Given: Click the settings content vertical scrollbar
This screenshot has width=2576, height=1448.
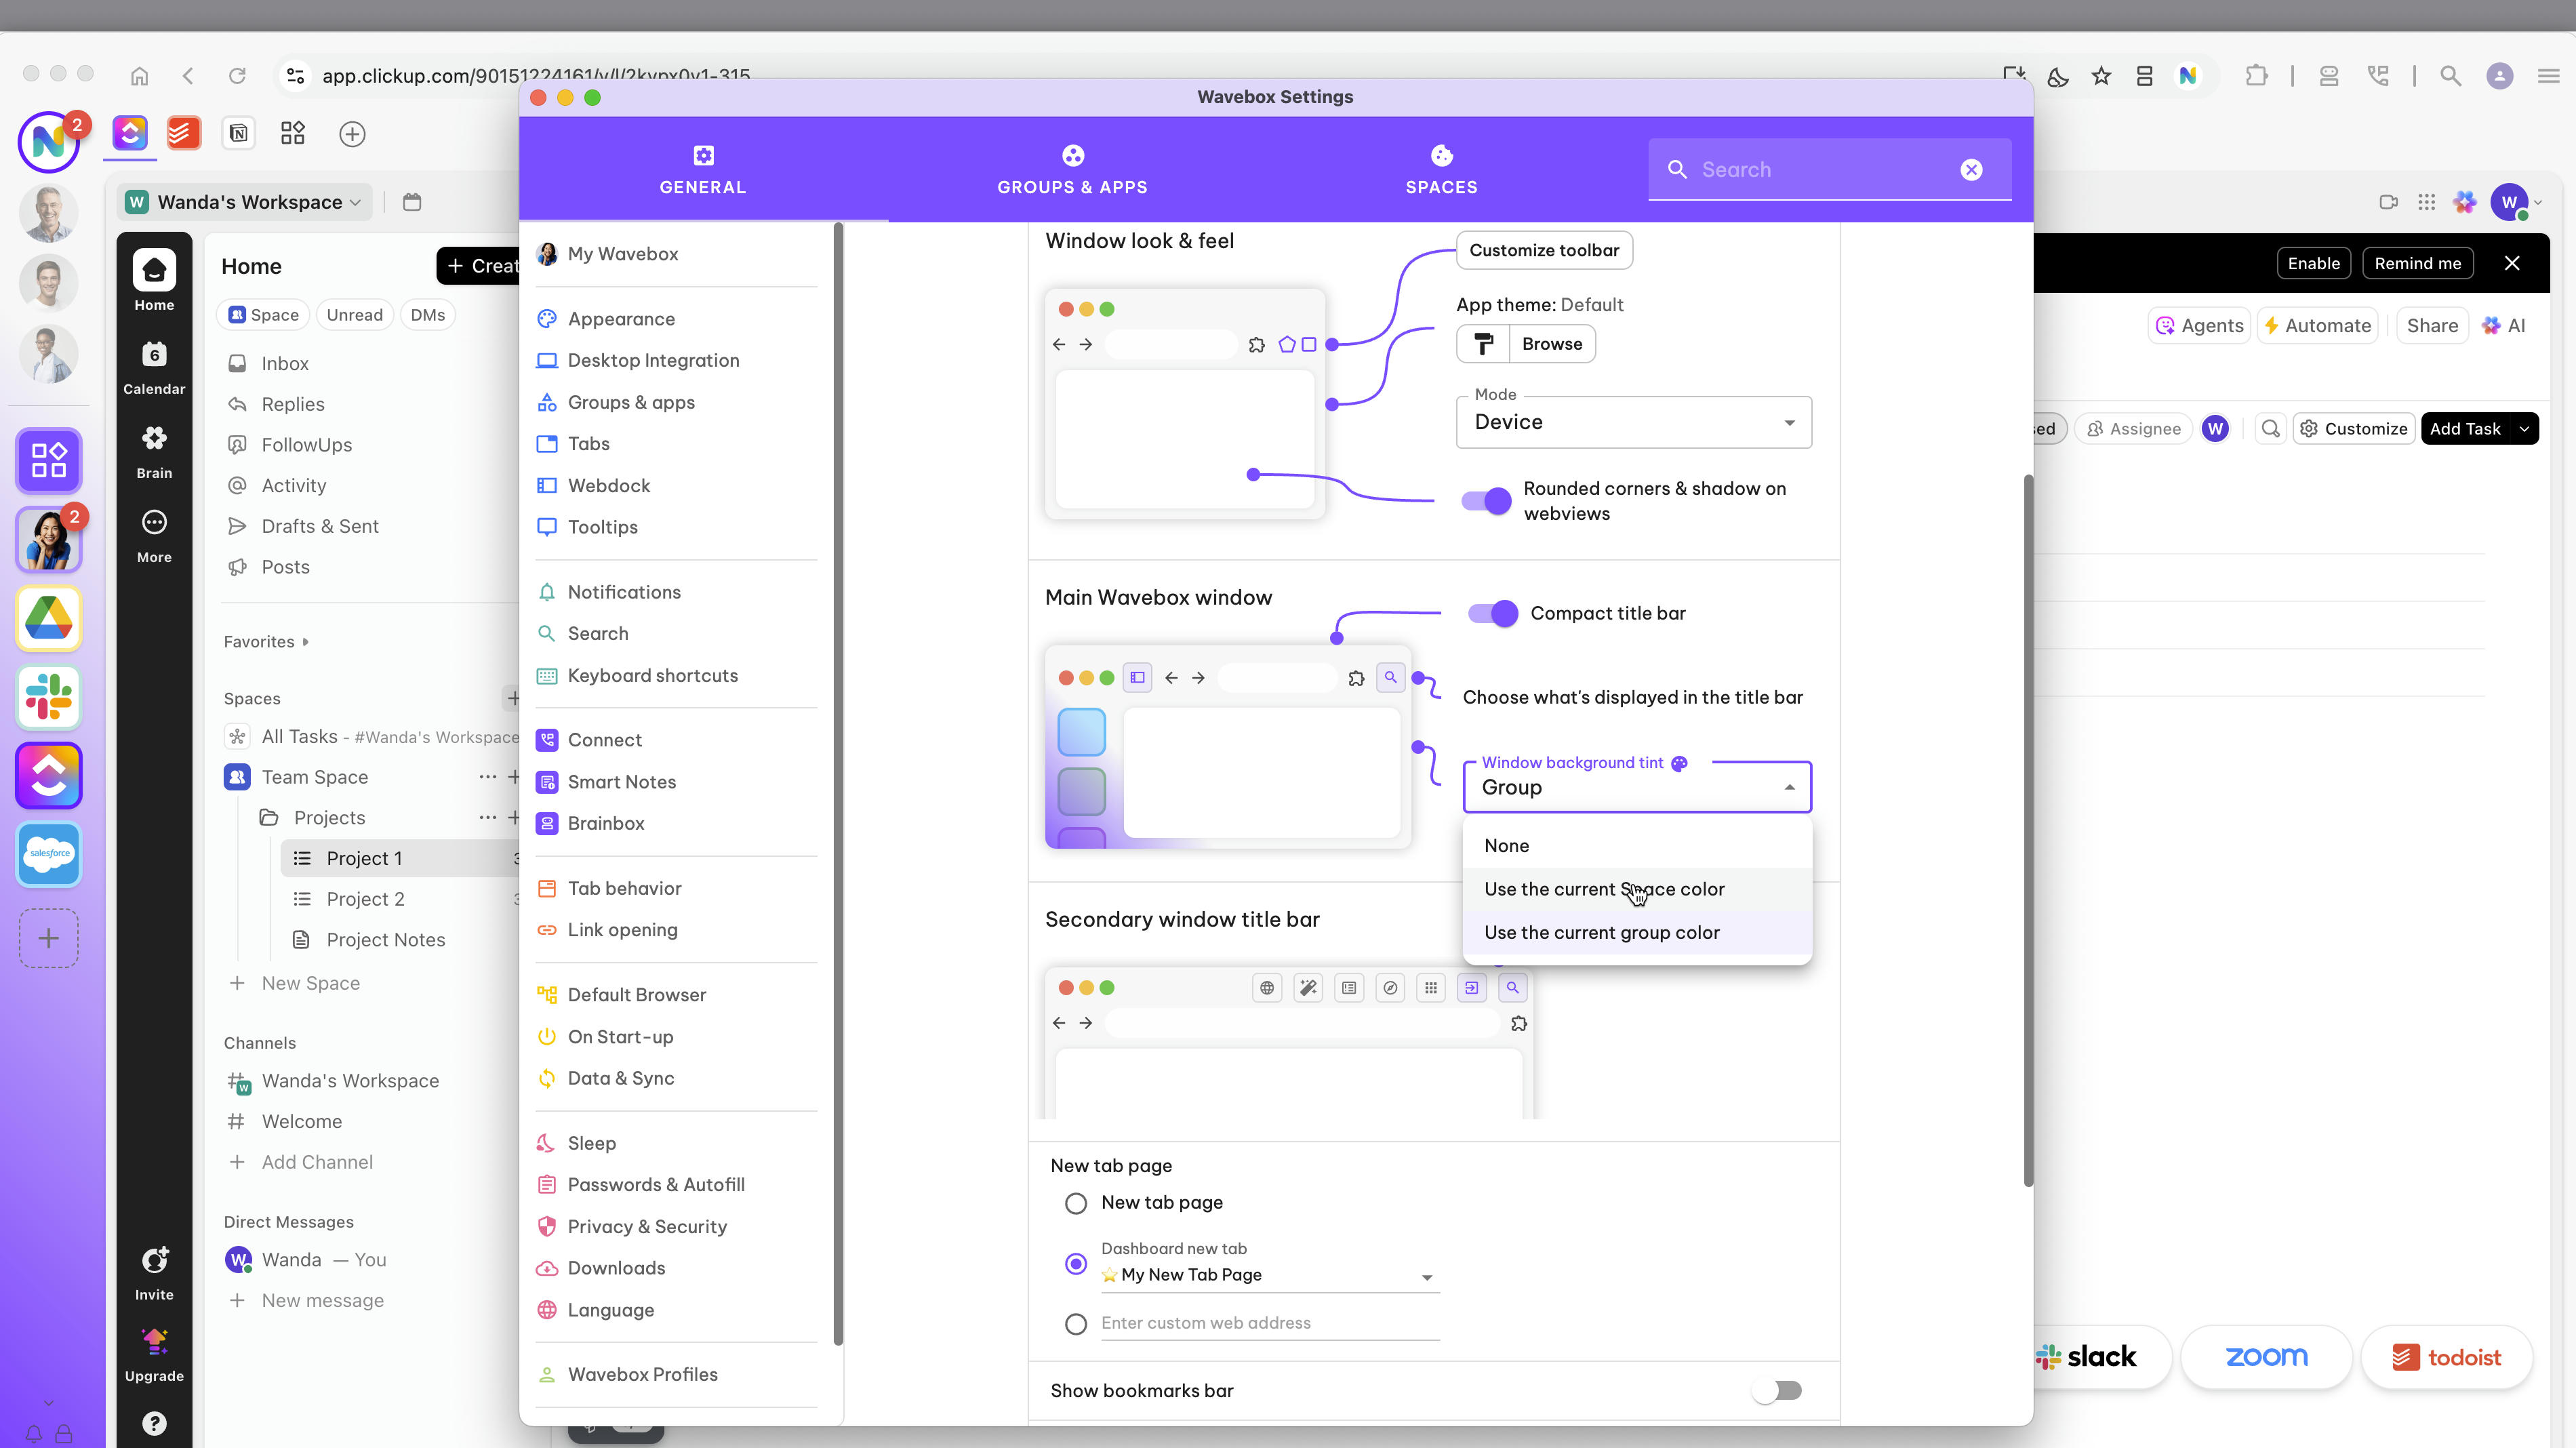Looking at the screenshot, I should coord(2028,830).
